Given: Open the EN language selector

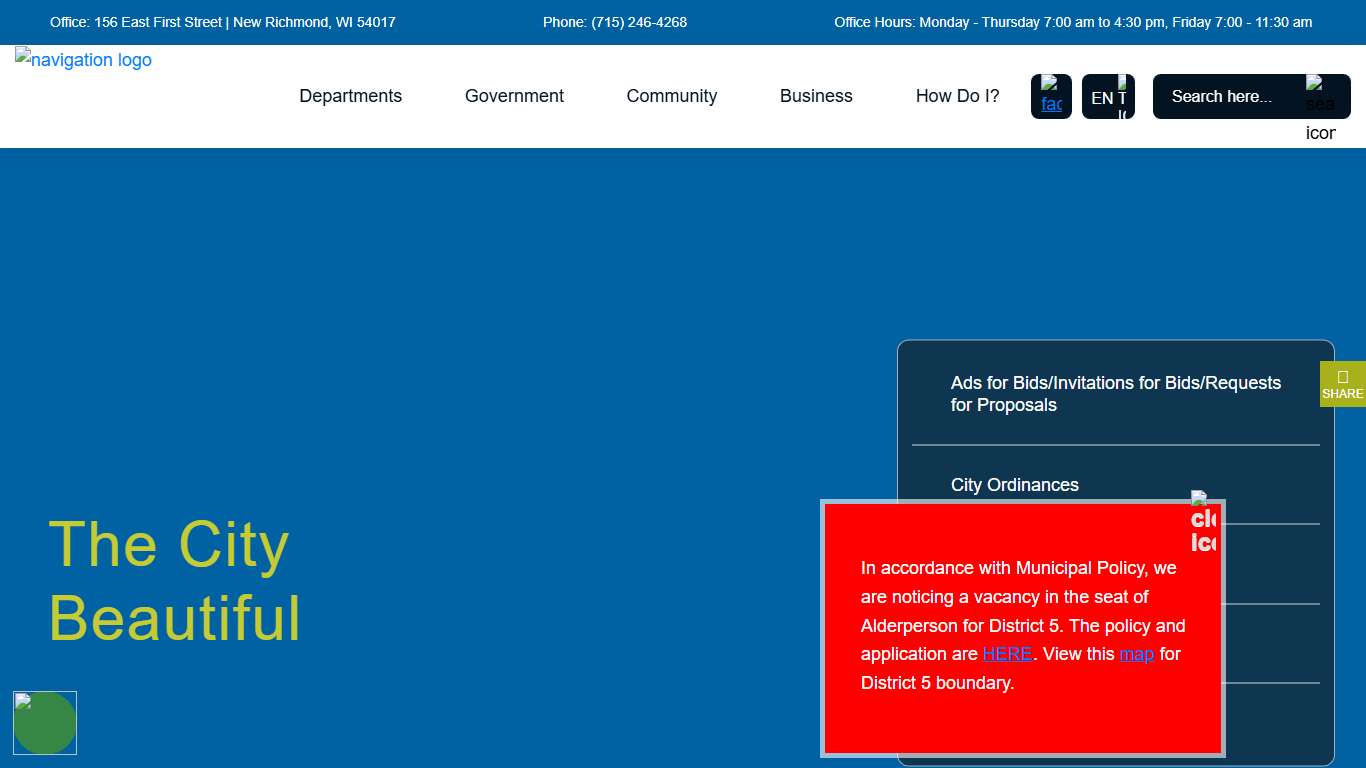Looking at the screenshot, I should click(1107, 97).
